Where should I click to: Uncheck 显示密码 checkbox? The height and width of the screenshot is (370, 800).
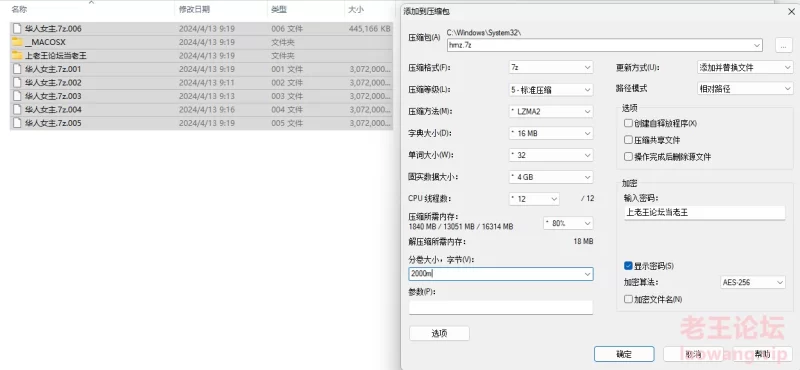tap(628, 266)
